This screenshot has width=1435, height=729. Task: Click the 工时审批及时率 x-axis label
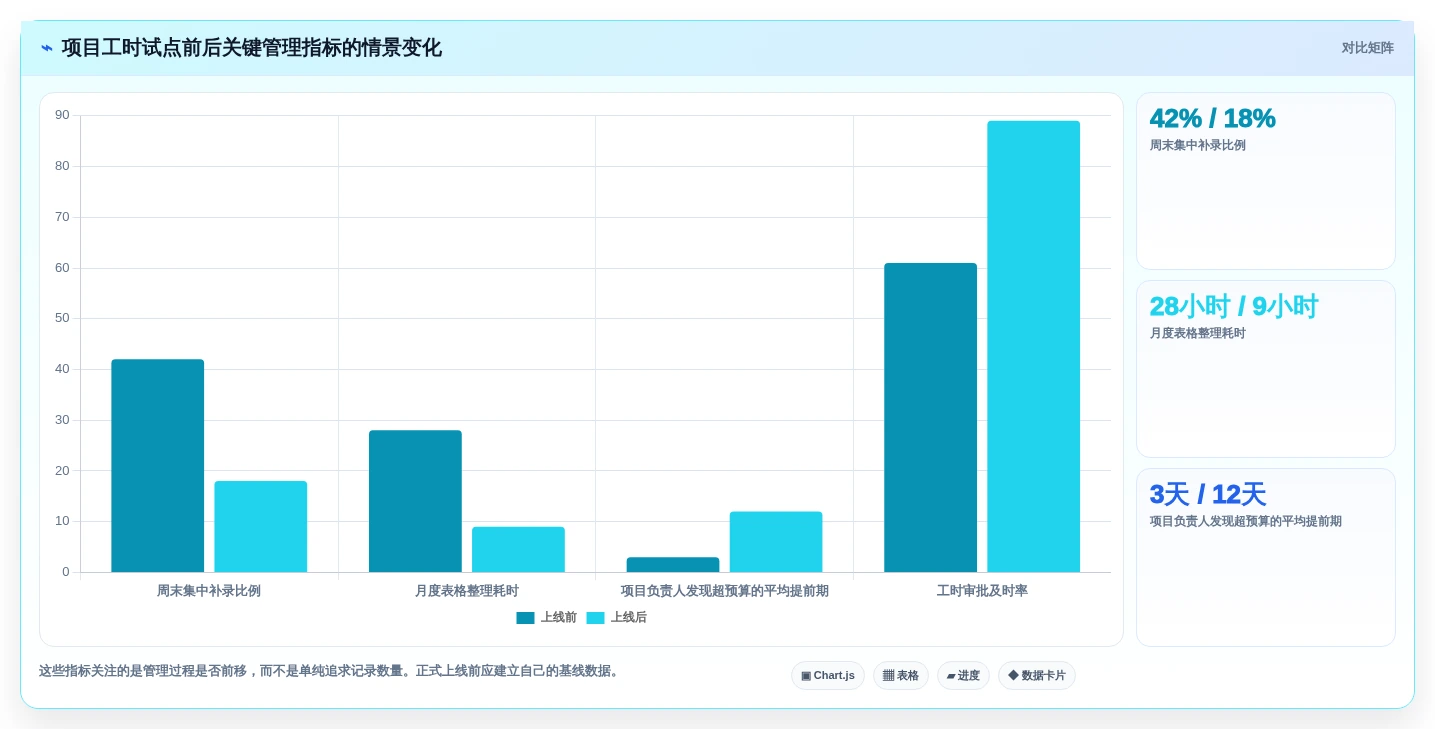(x=982, y=591)
